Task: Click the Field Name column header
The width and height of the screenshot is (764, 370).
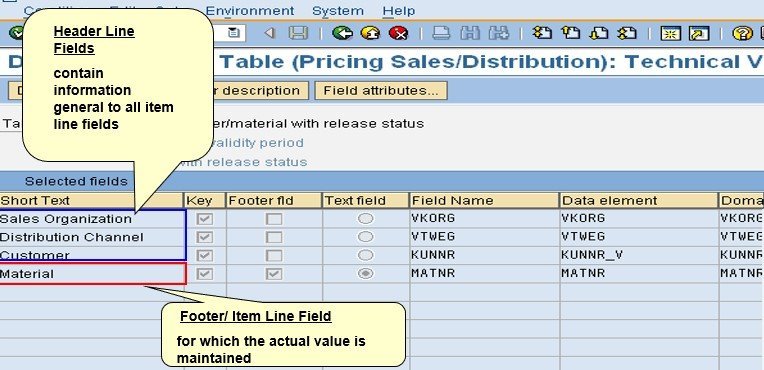Action: click(484, 200)
